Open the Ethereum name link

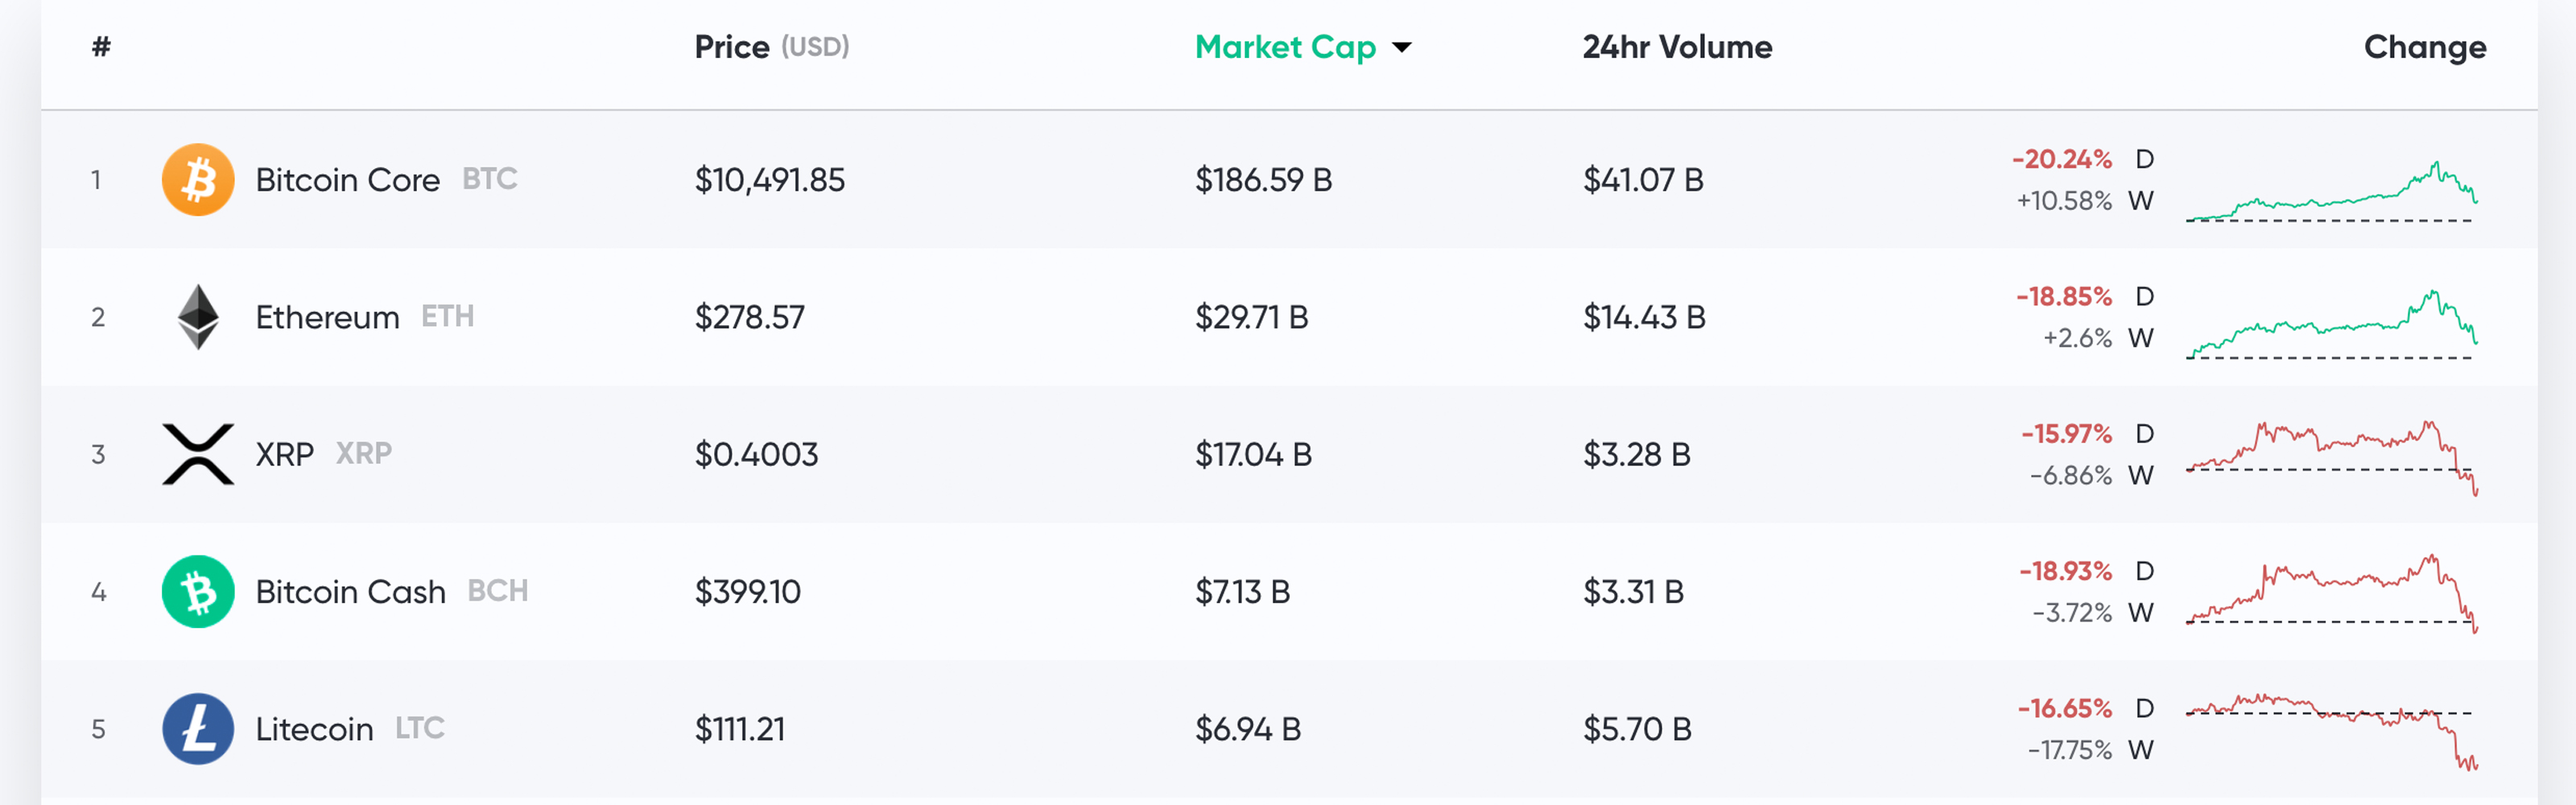[327, 317]
